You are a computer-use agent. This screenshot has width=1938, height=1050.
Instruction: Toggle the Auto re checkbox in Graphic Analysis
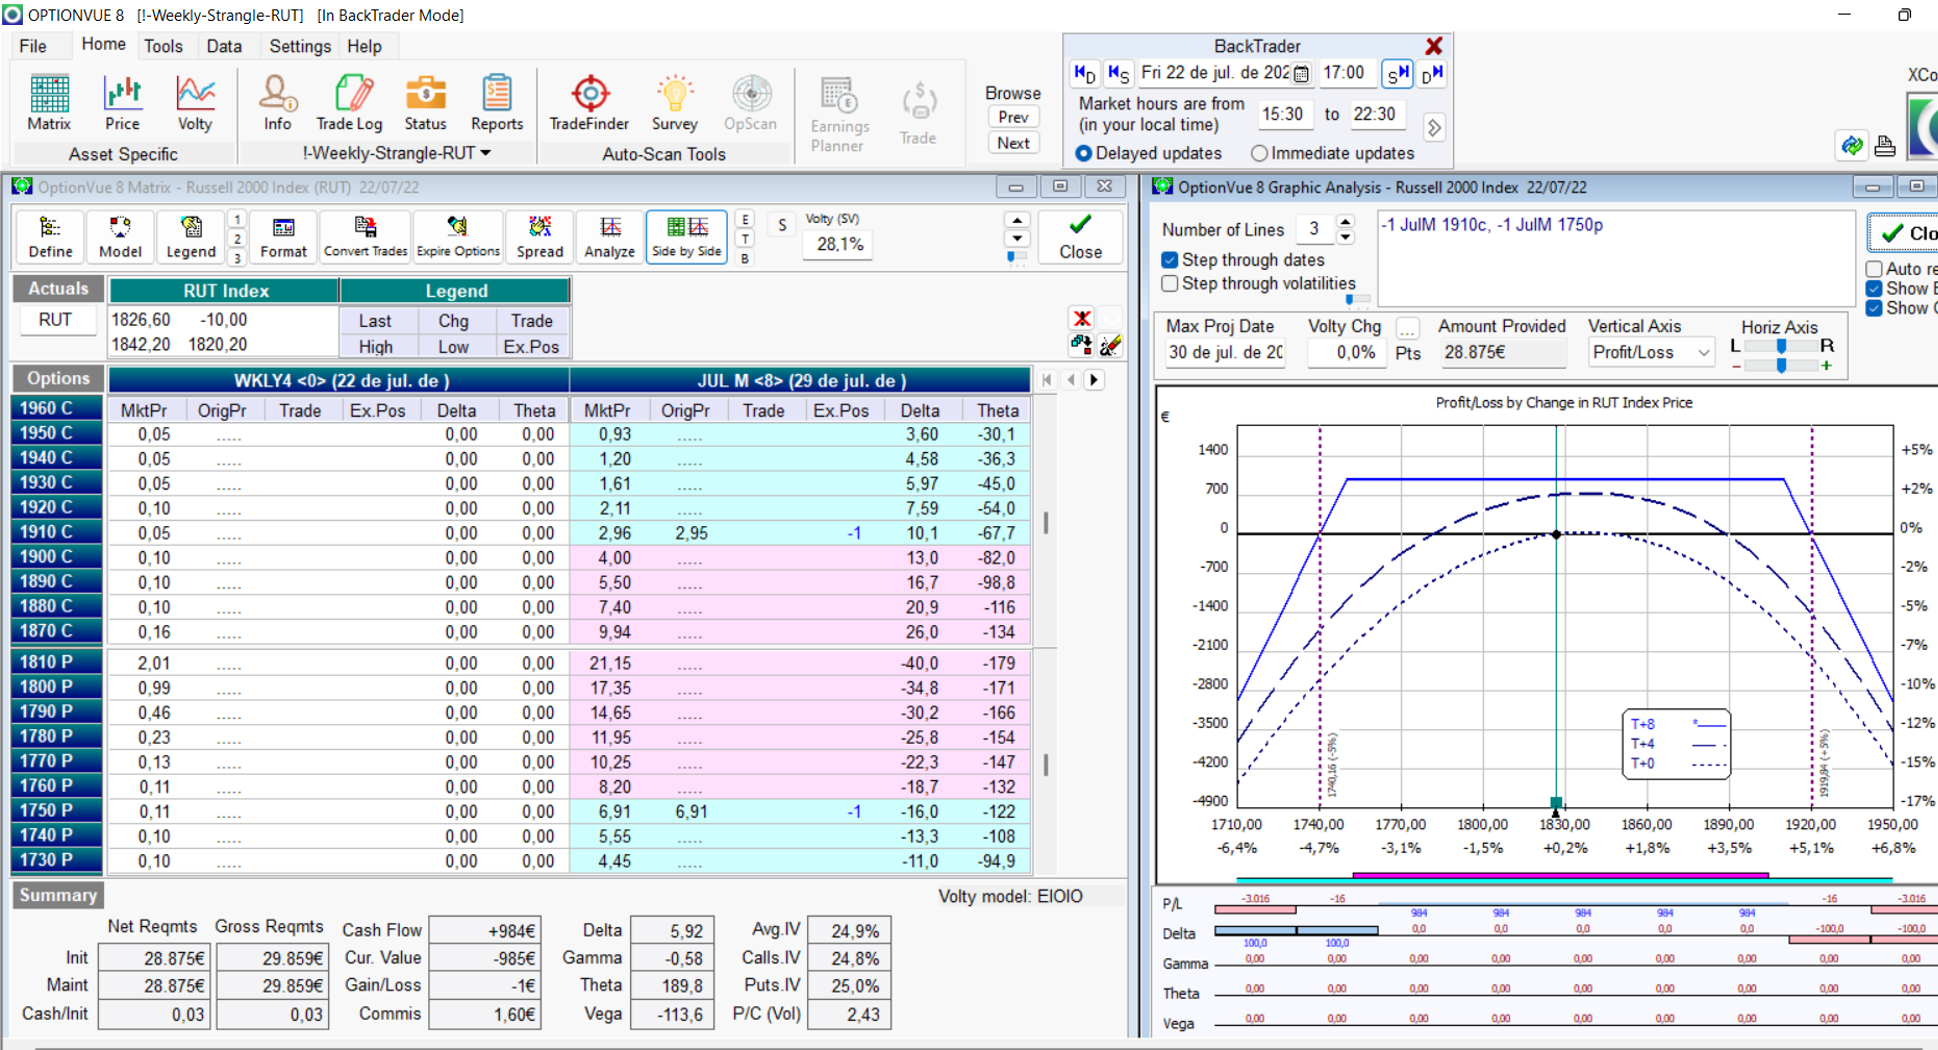1874,269
